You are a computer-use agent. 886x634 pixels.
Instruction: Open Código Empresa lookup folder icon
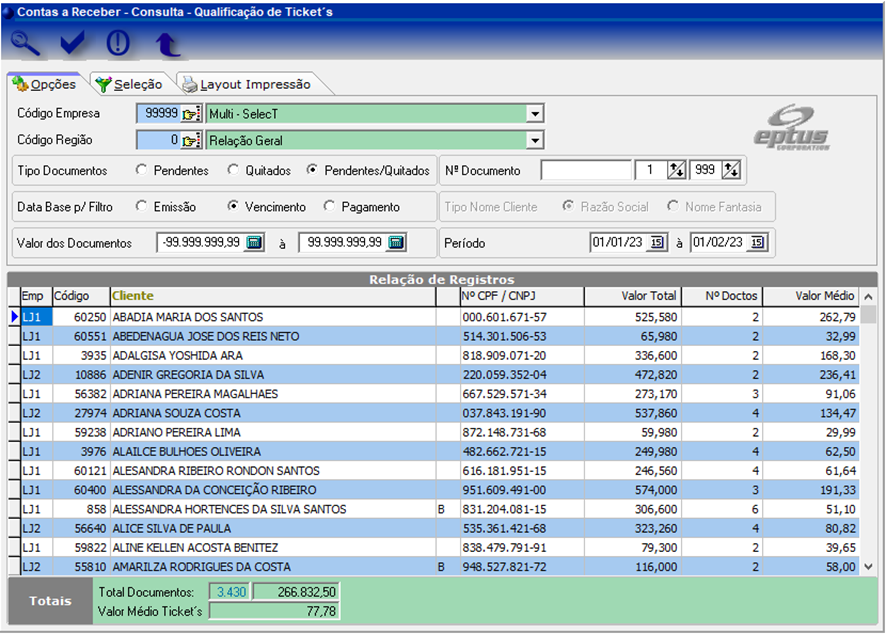coord(192,114)
